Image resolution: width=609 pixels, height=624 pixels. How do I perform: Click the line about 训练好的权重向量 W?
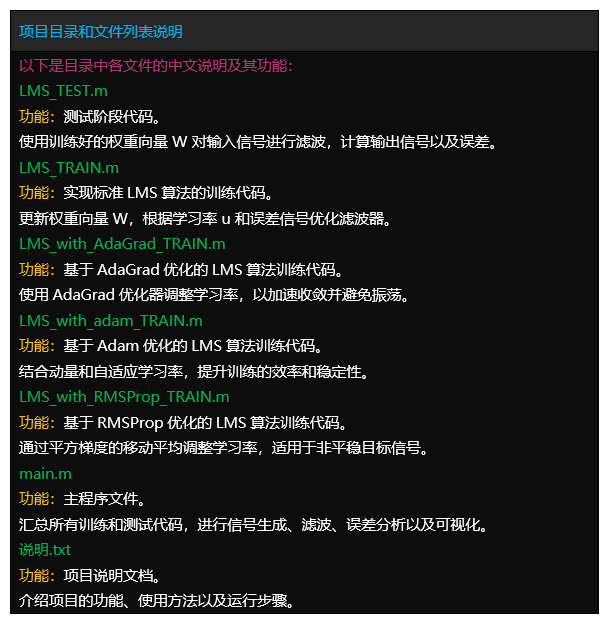click(258, 142)
